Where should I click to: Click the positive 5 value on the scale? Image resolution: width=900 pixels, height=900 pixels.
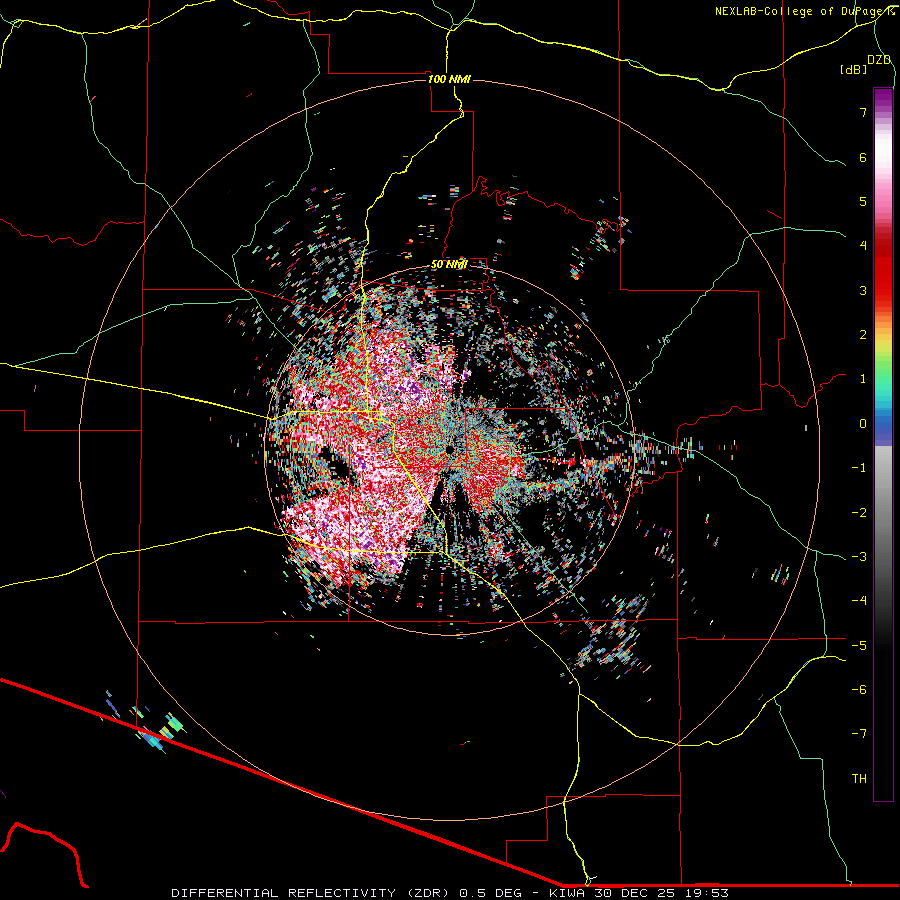click(863, 201)
